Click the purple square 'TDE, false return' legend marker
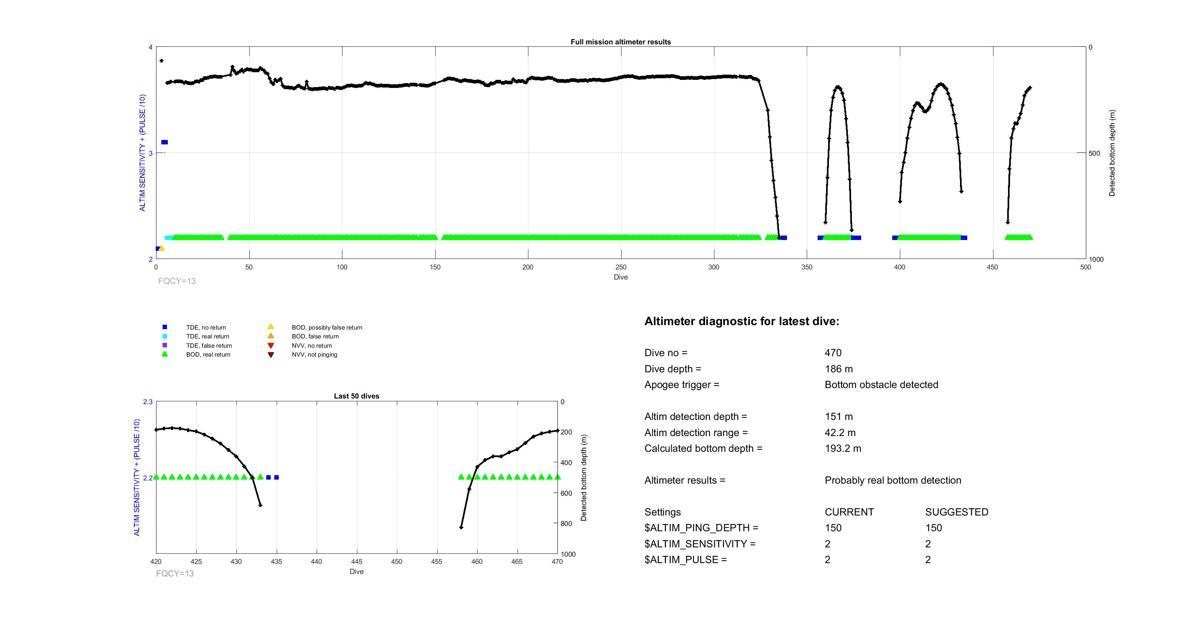Viewport: 1200px width, 622px height. pos(165,345)
